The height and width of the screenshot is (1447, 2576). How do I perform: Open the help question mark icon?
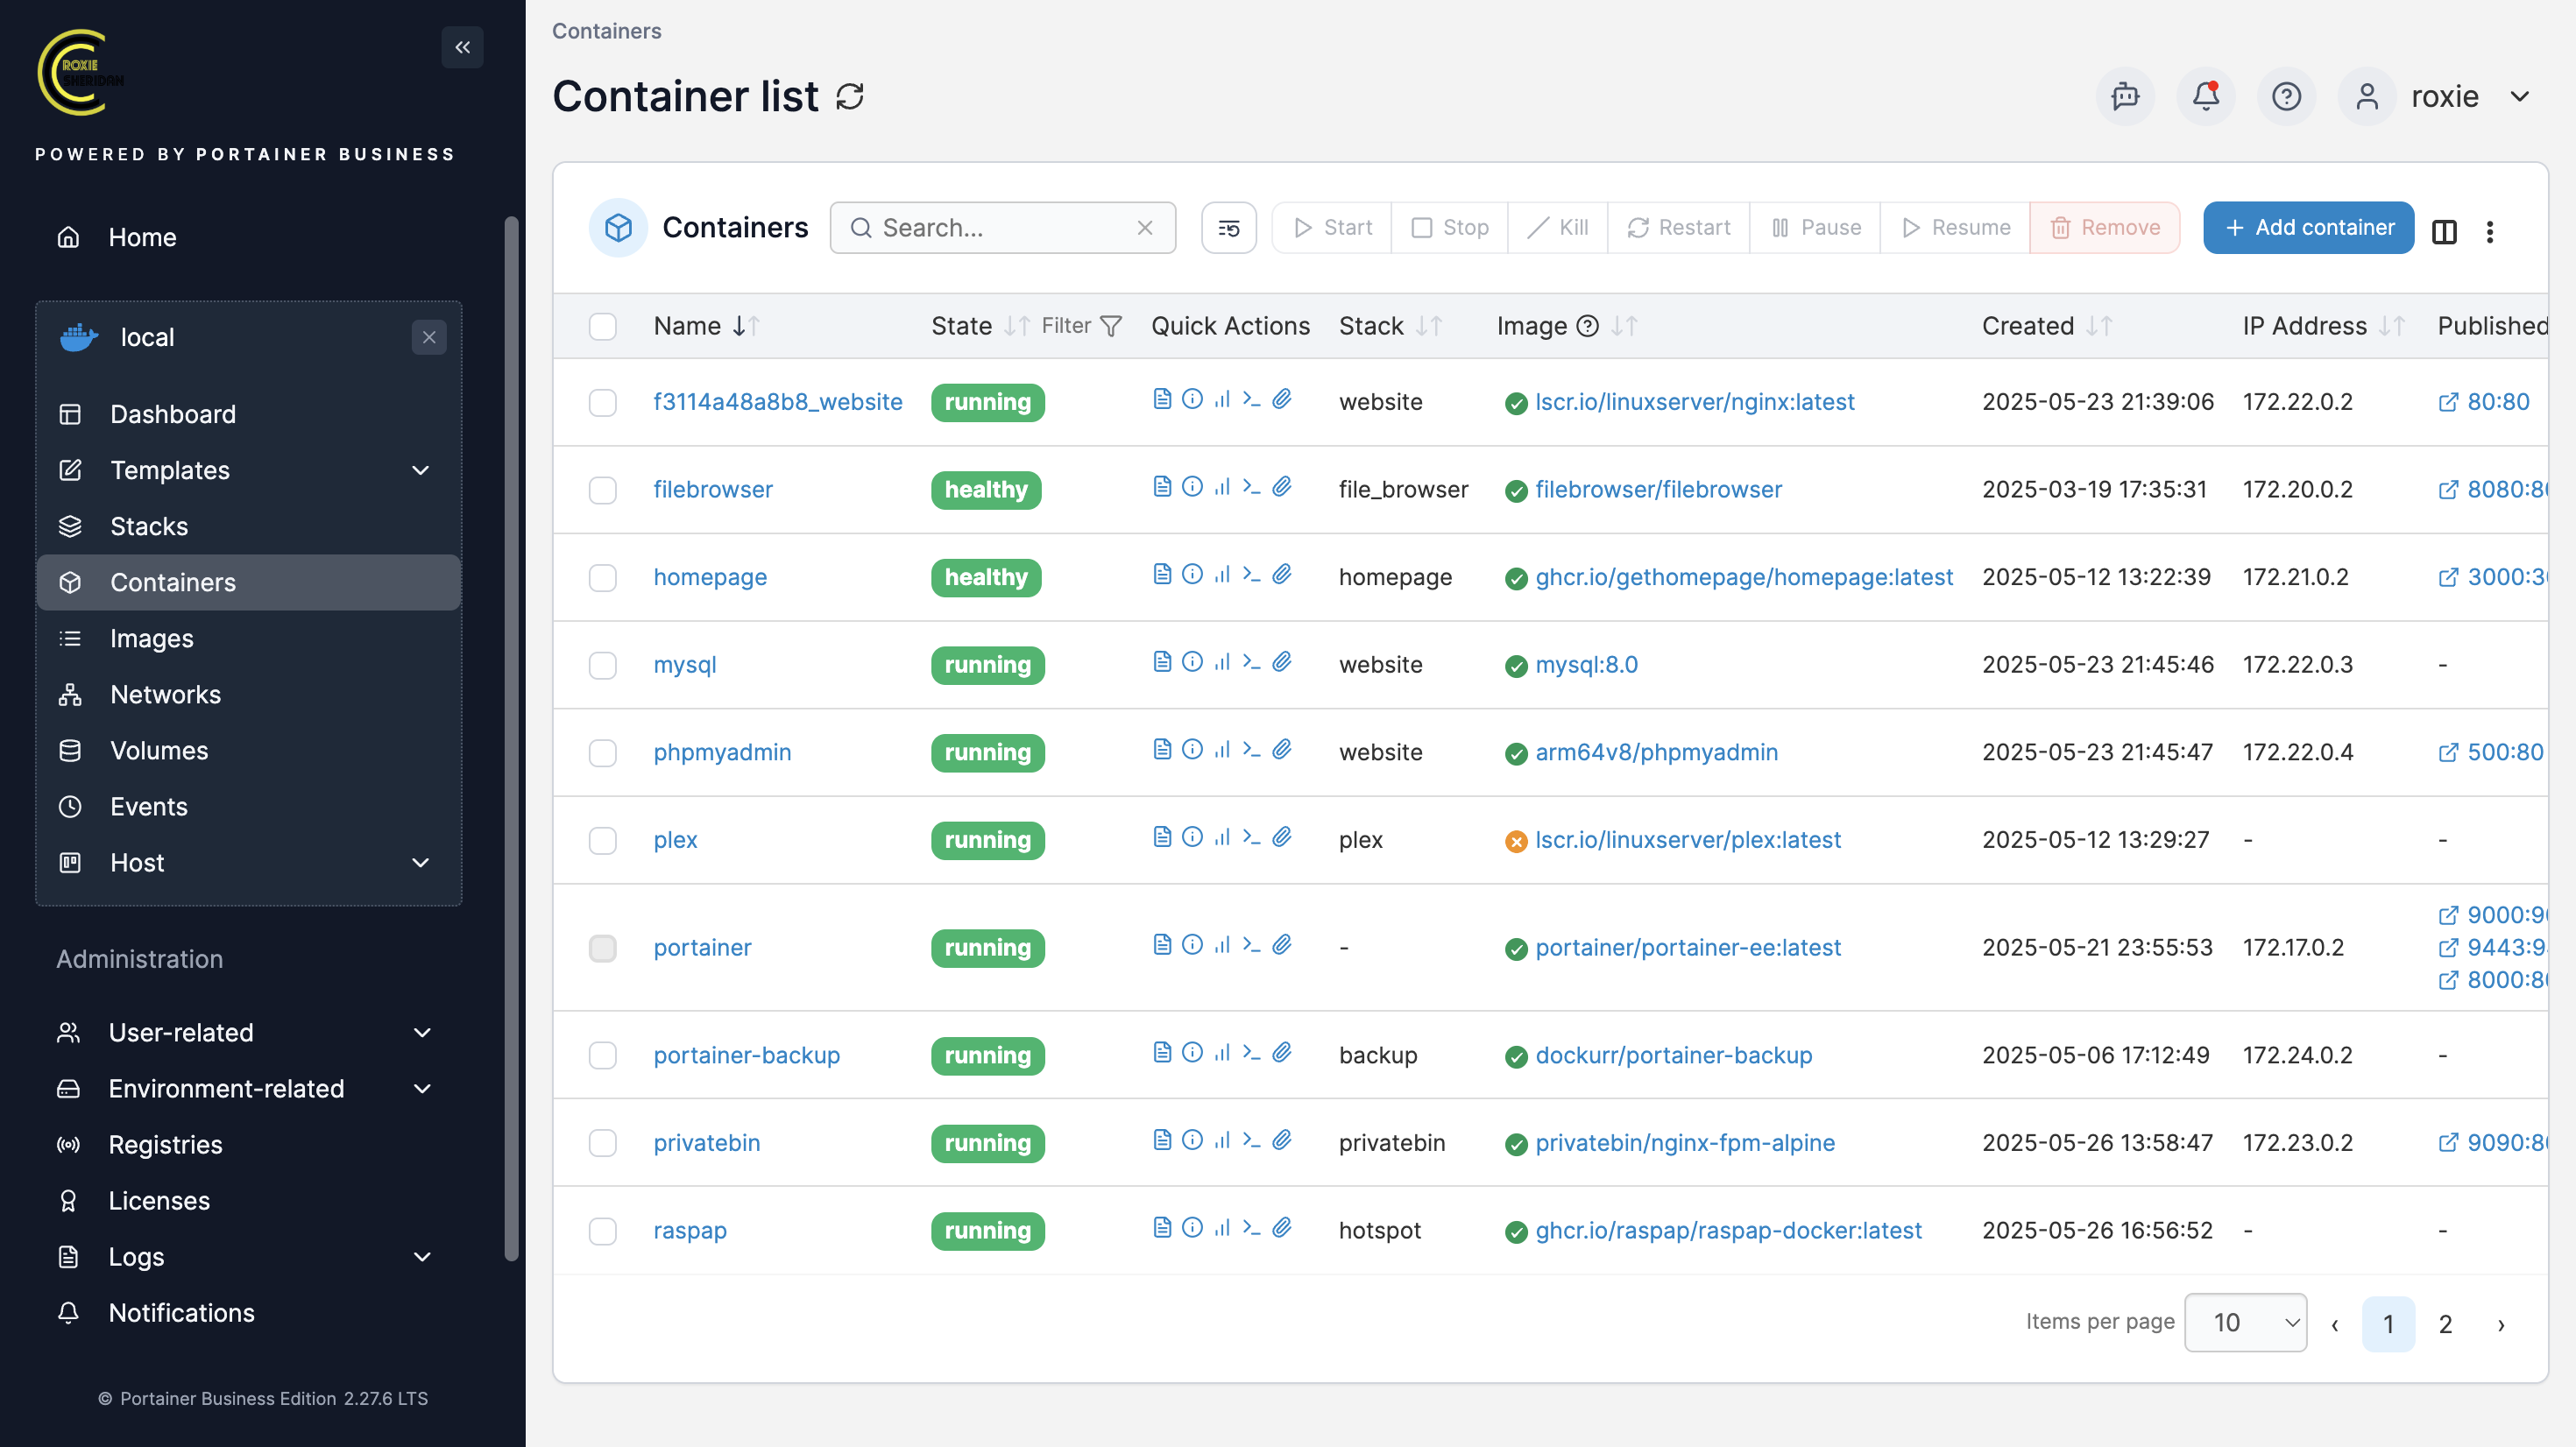click(2286, 96)
